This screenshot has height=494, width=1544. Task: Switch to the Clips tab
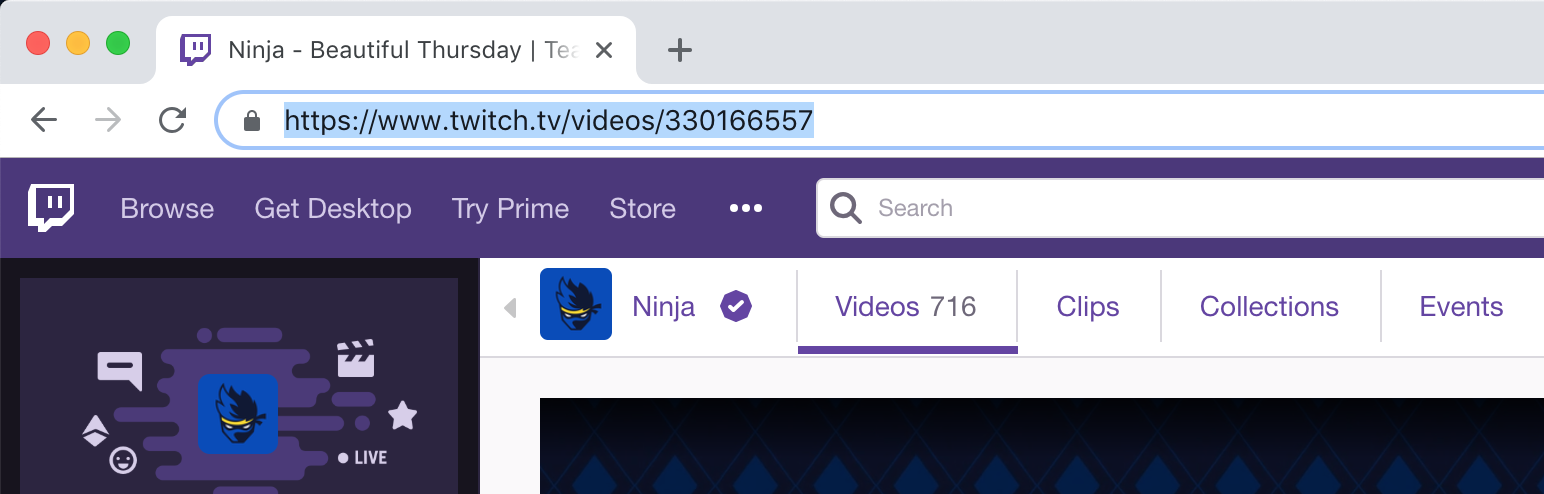1088,306
